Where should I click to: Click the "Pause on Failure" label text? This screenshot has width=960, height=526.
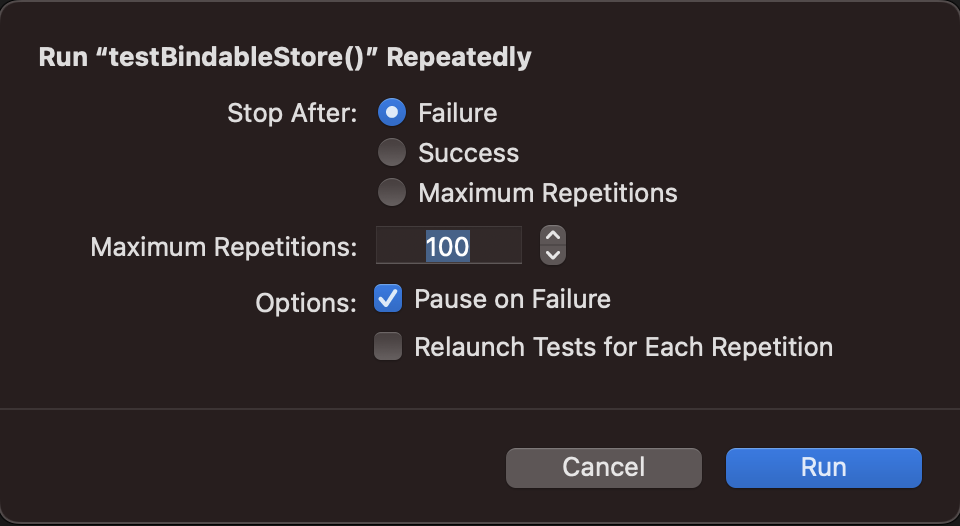pos(512,298)
